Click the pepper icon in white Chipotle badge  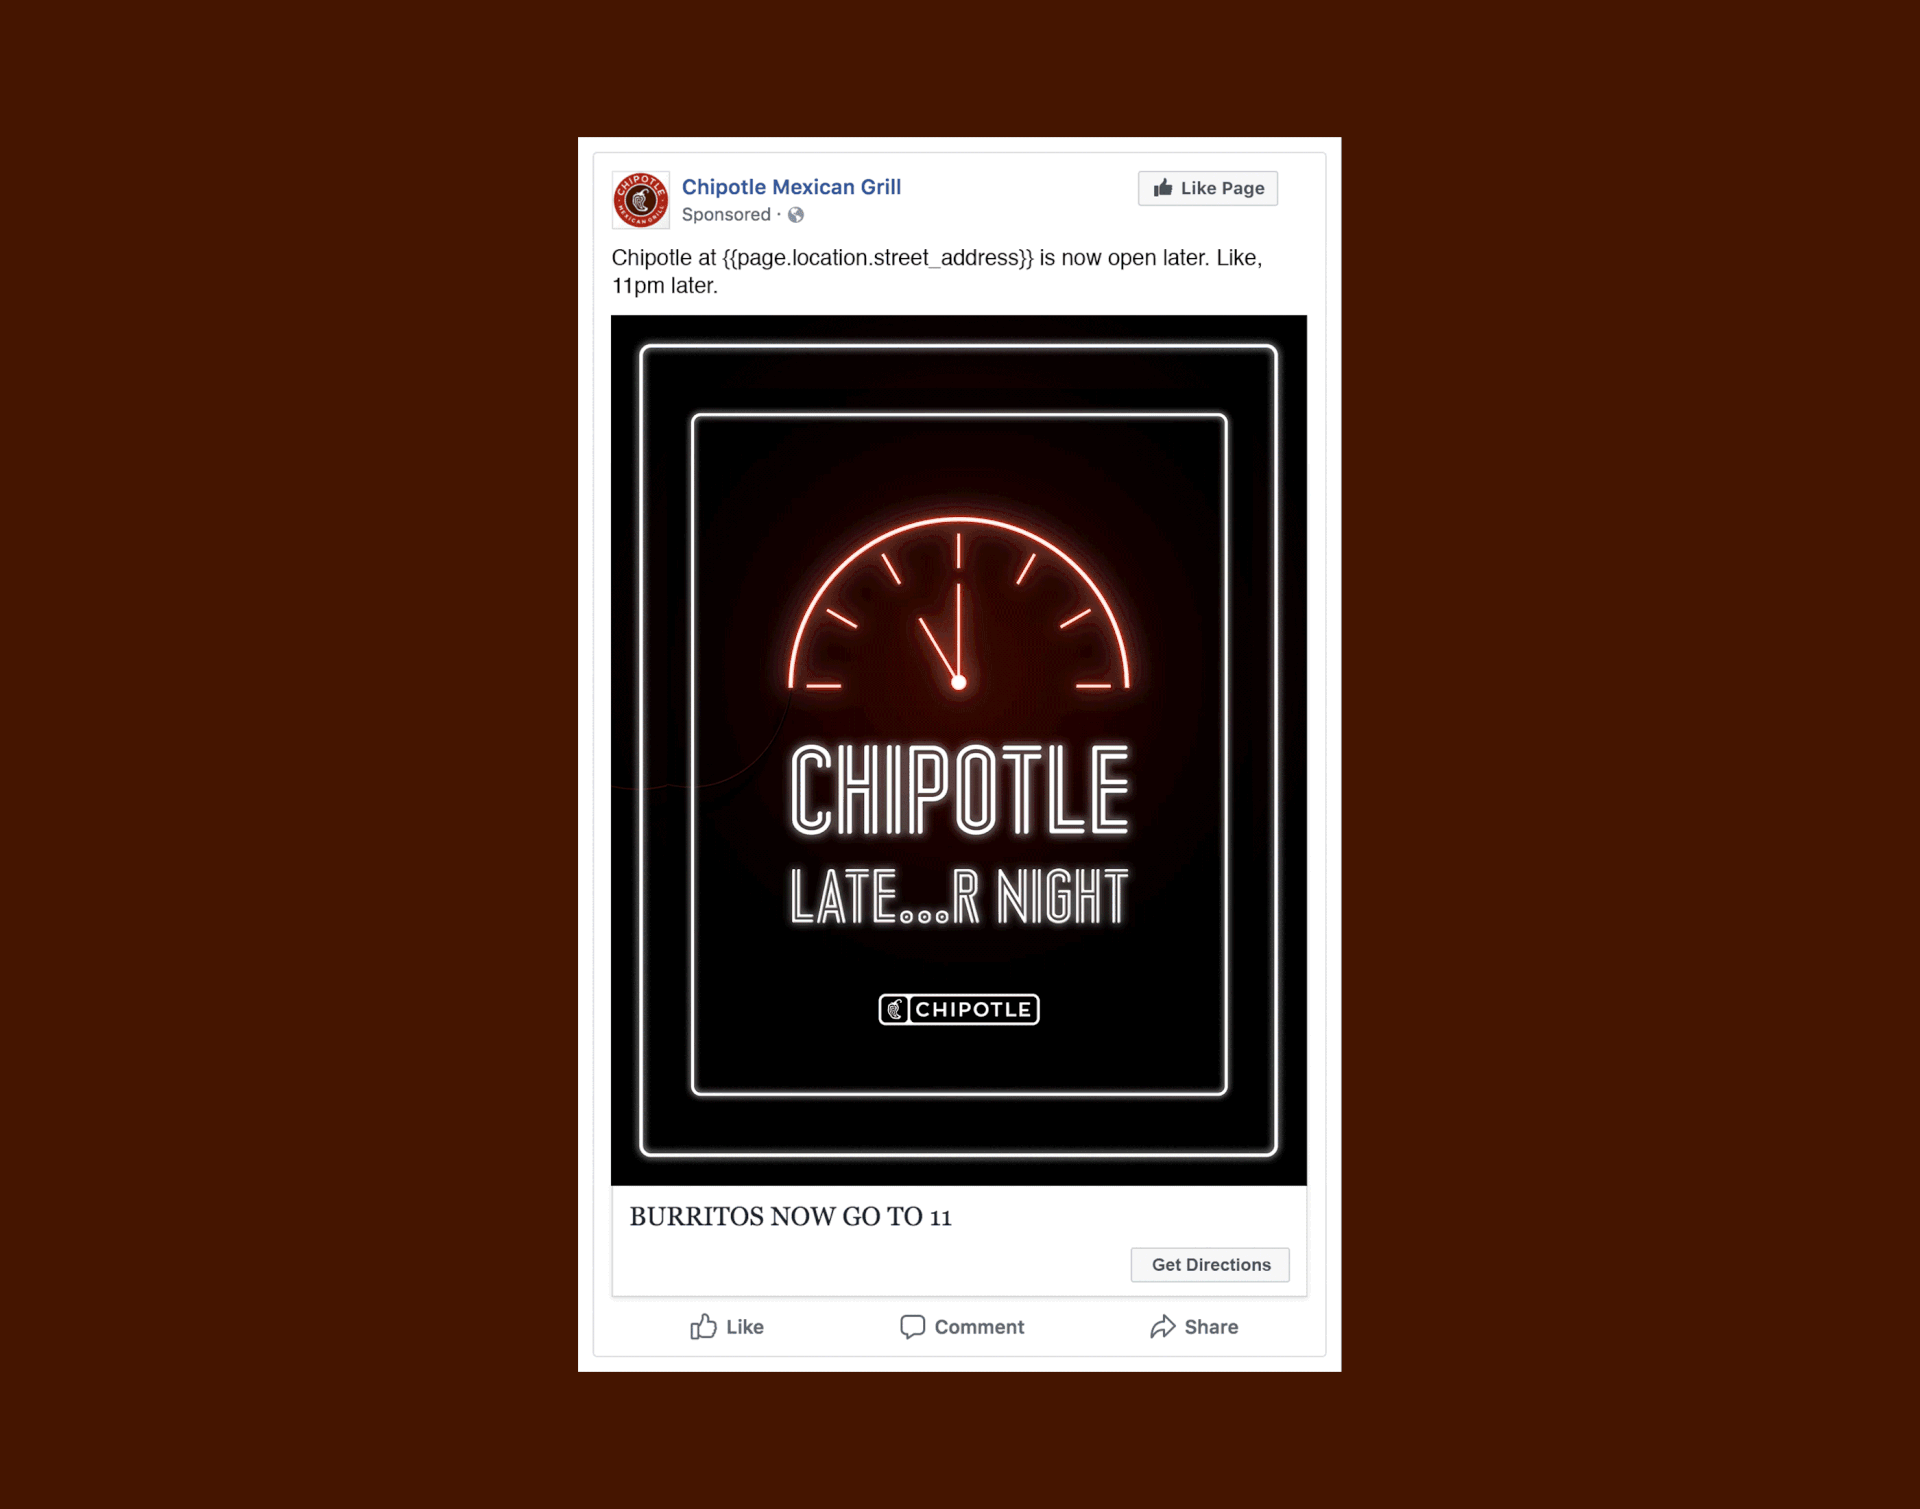[x=895, y=1009]
